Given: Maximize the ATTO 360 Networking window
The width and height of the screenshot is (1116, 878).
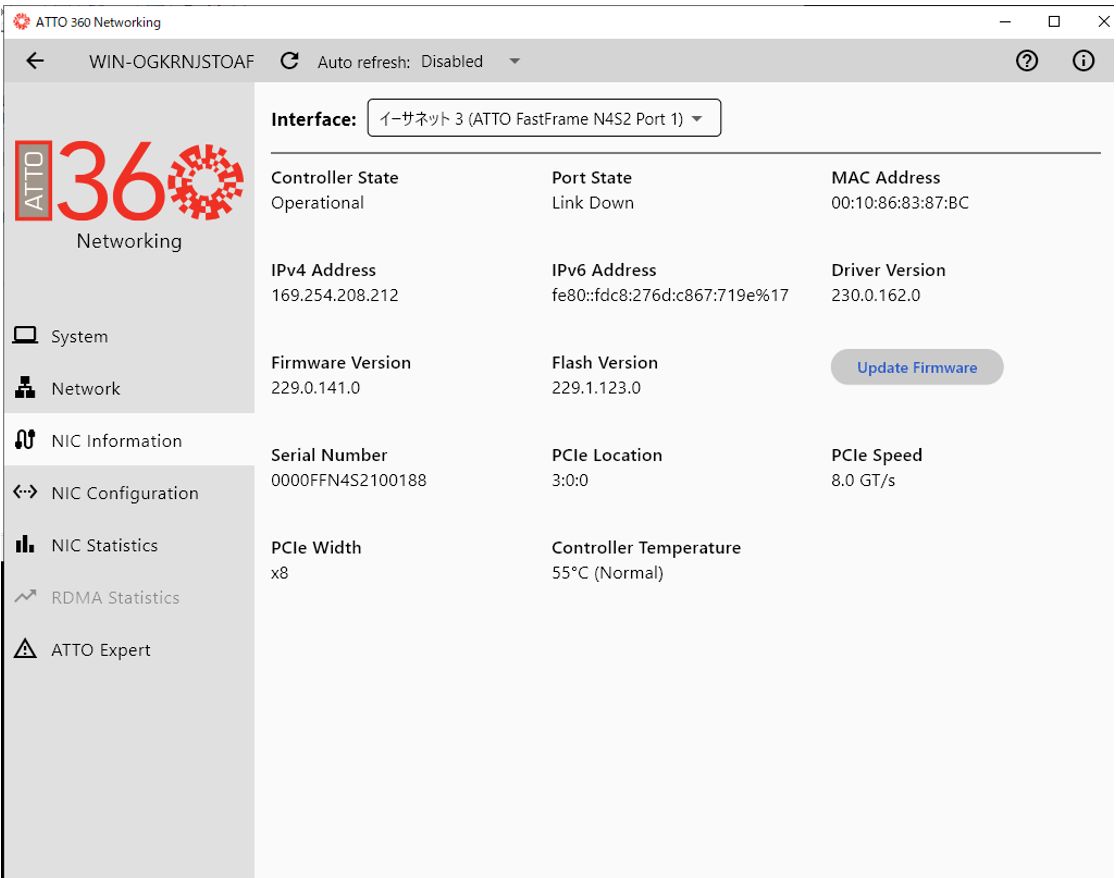Looking at the screenshot, I should point(1054,22).
